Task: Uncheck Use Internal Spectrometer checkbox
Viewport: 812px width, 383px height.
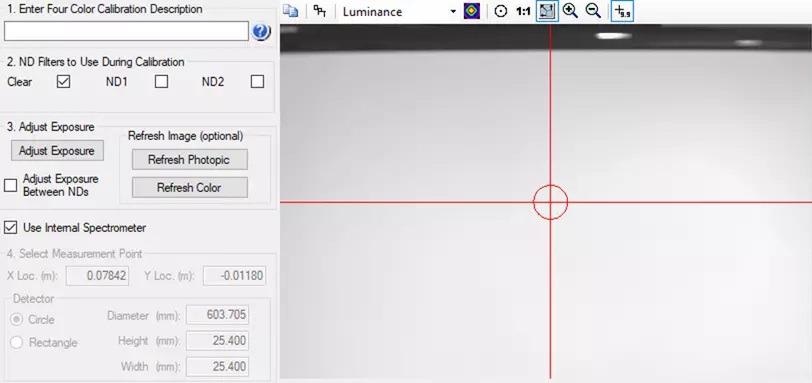Action: (10, 228)
